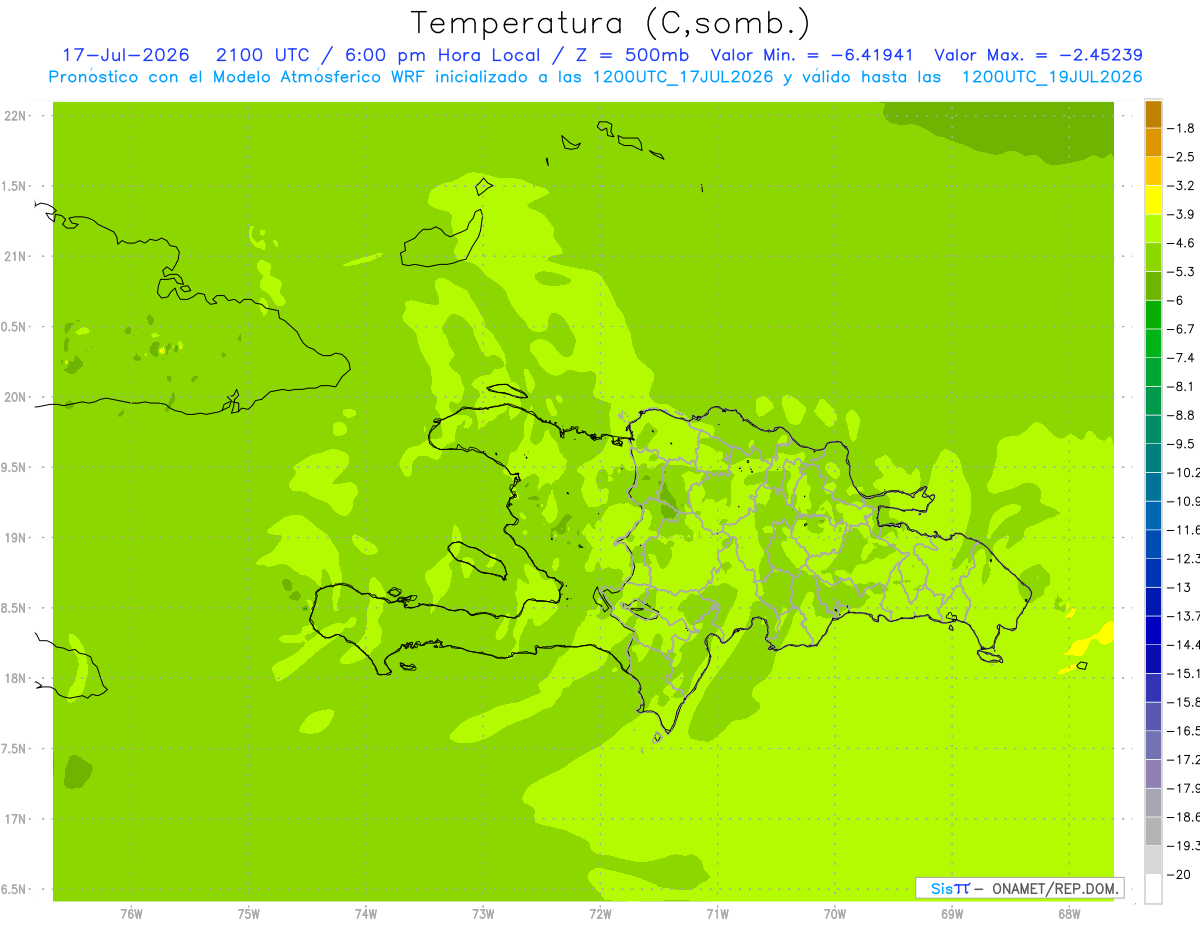Click the olive swatch between -5.3 and -6

click(1153, 286)
